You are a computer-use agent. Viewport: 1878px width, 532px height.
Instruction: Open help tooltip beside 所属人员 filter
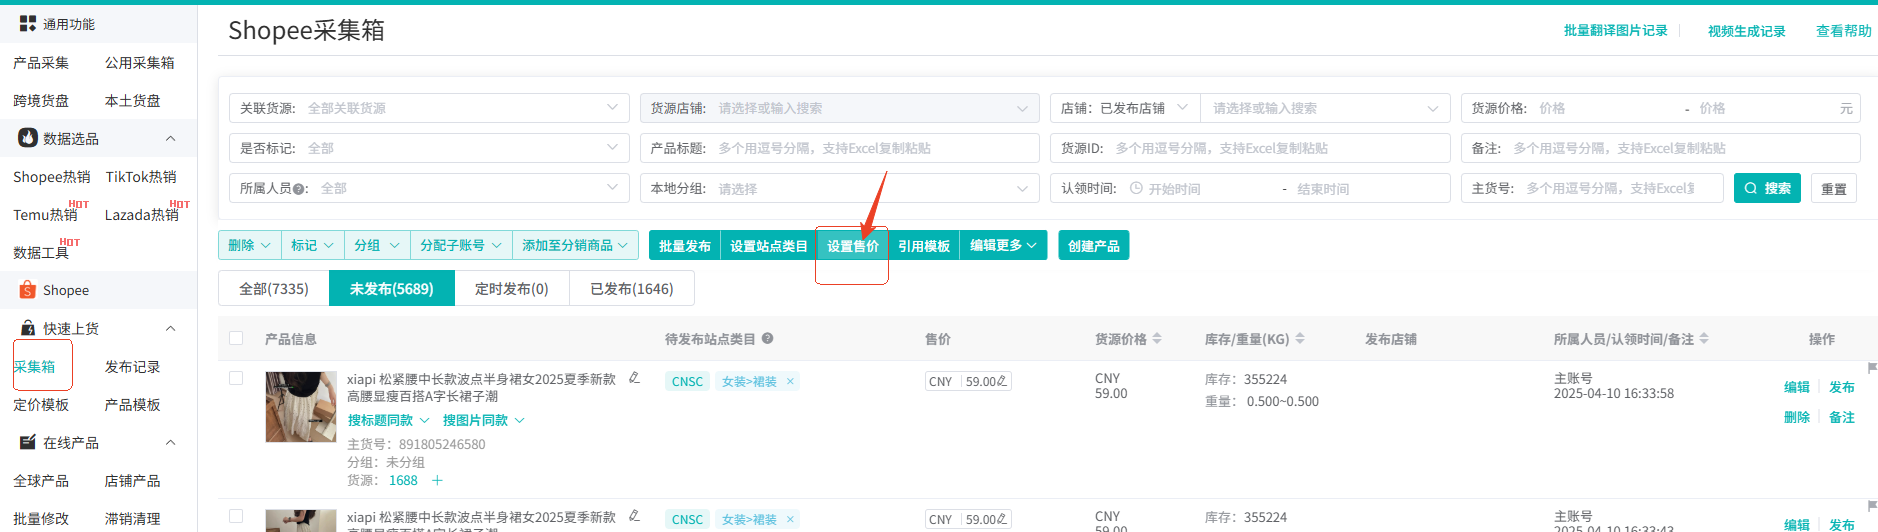pyautogui.click(x=298, y=188)
